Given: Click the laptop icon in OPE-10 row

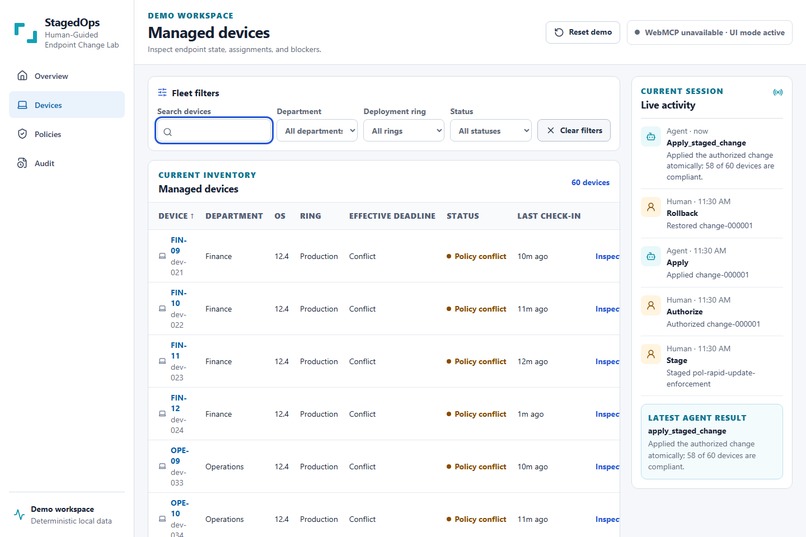Looking at the screenshot, I should coord(162,519).
